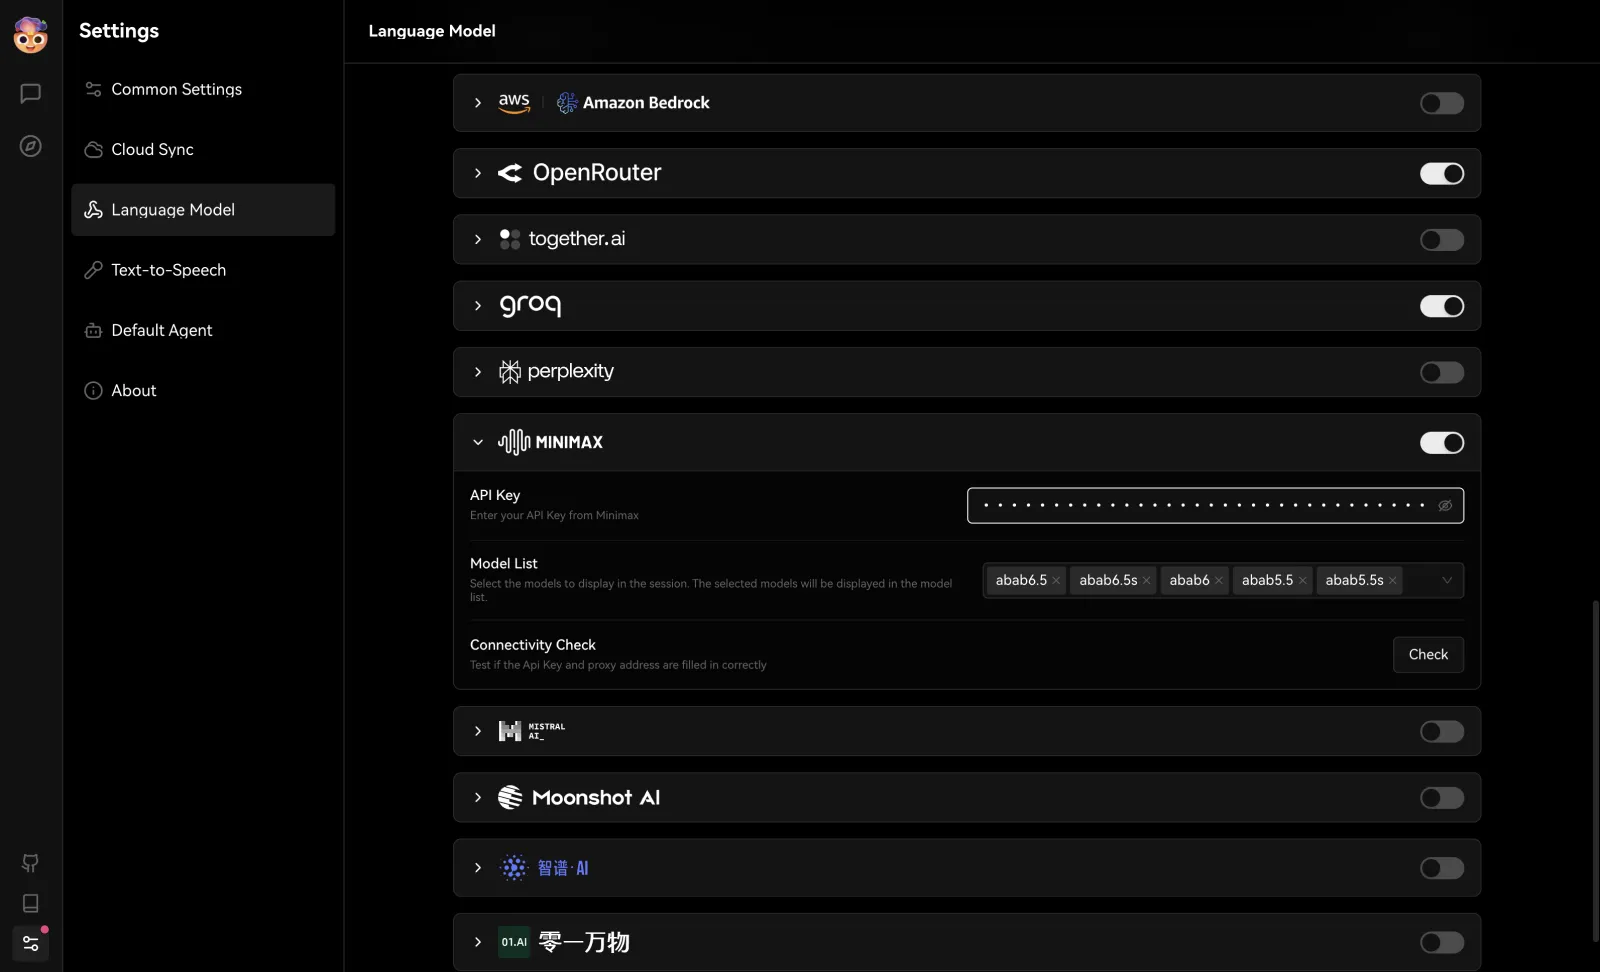Viewport: 1600px width, 972px height.
Task: Click the settings sliders icon with notification dot
Action: click(30, 943)
